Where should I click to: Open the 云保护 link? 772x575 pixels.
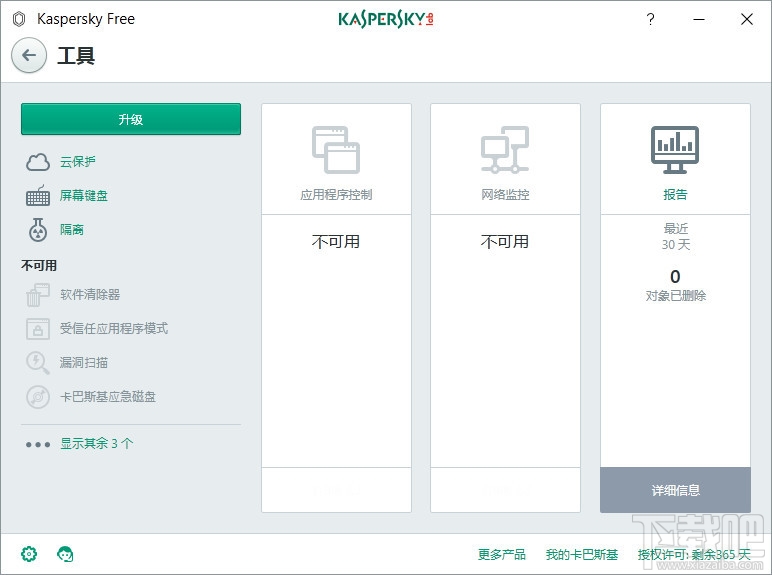(x=78, y=161)
